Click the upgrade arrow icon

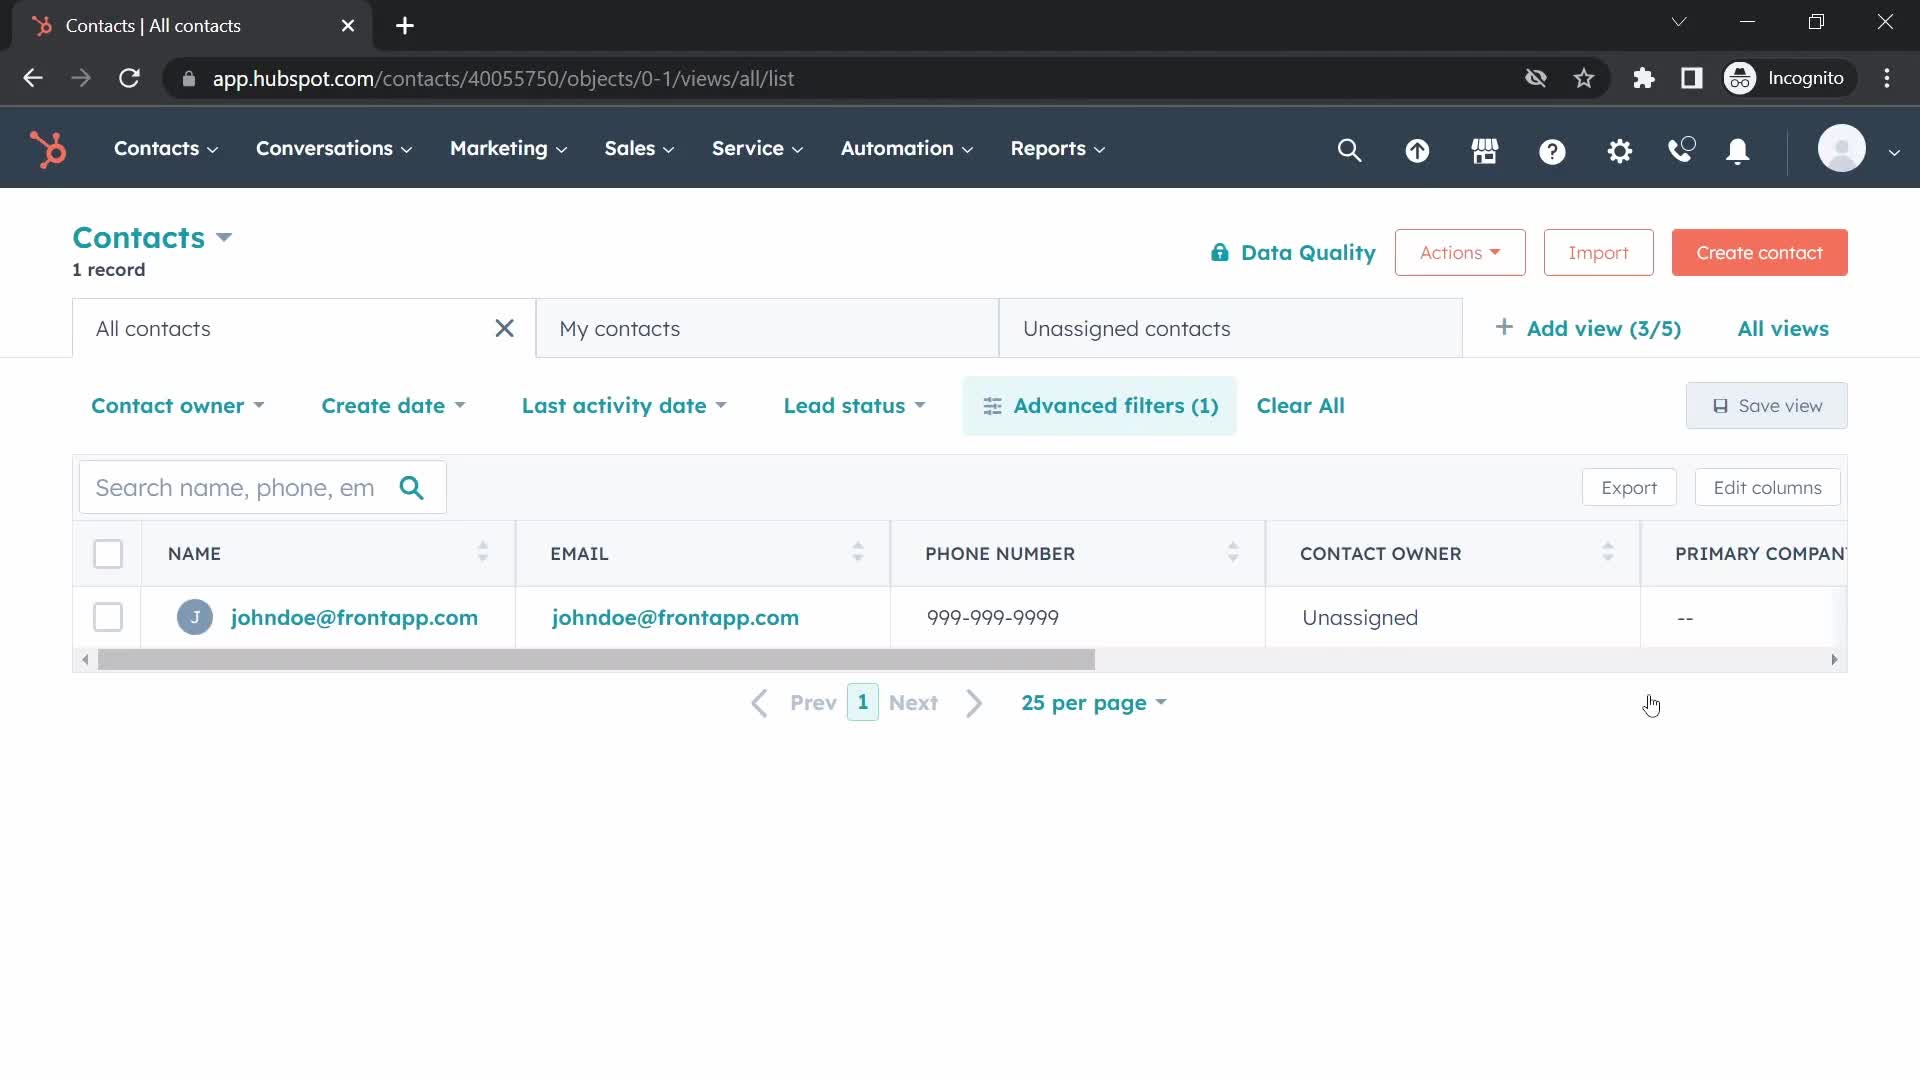click(x=1417, y=150)
